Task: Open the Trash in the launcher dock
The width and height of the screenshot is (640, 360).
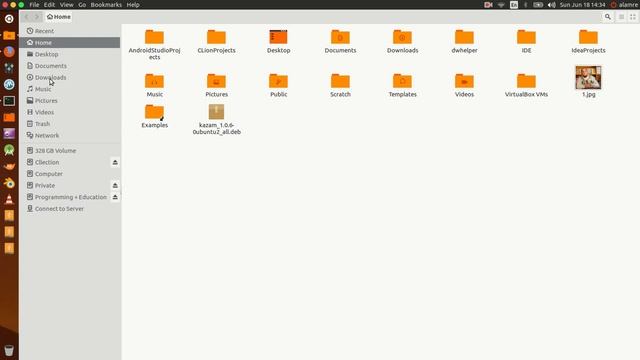Action: 9,350
